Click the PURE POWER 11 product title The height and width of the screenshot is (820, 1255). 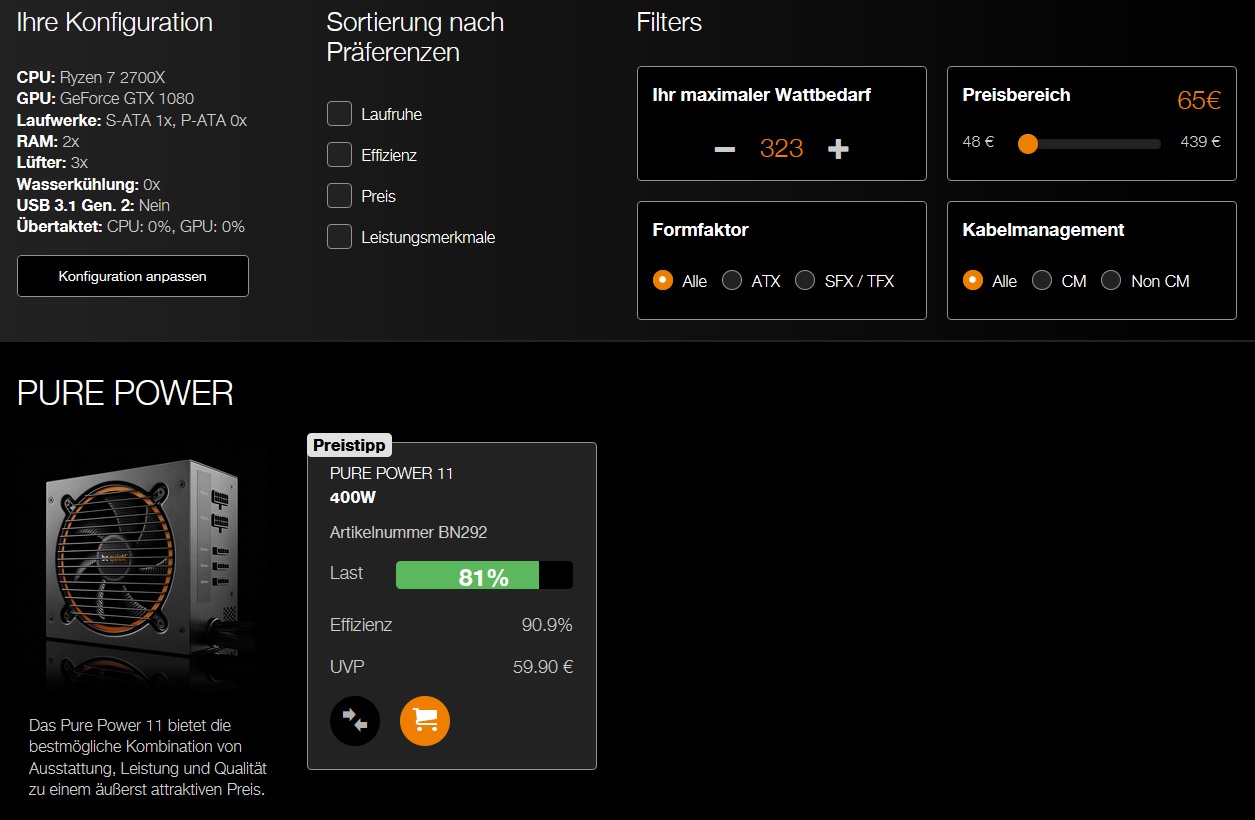click(392, 473)
